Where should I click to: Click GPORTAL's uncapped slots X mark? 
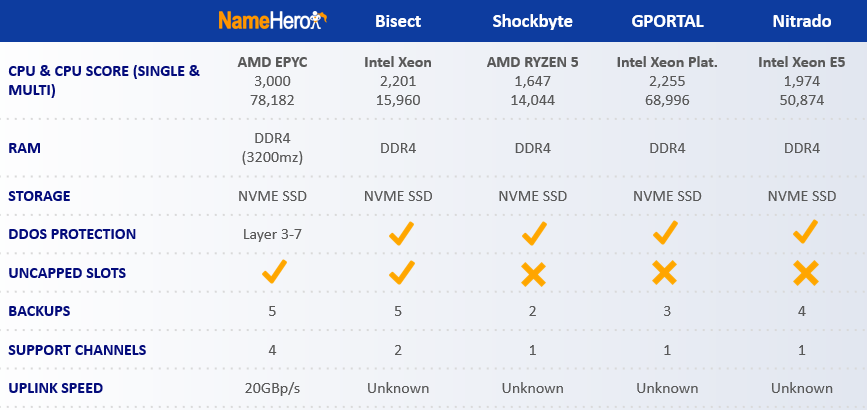point(665,273)
